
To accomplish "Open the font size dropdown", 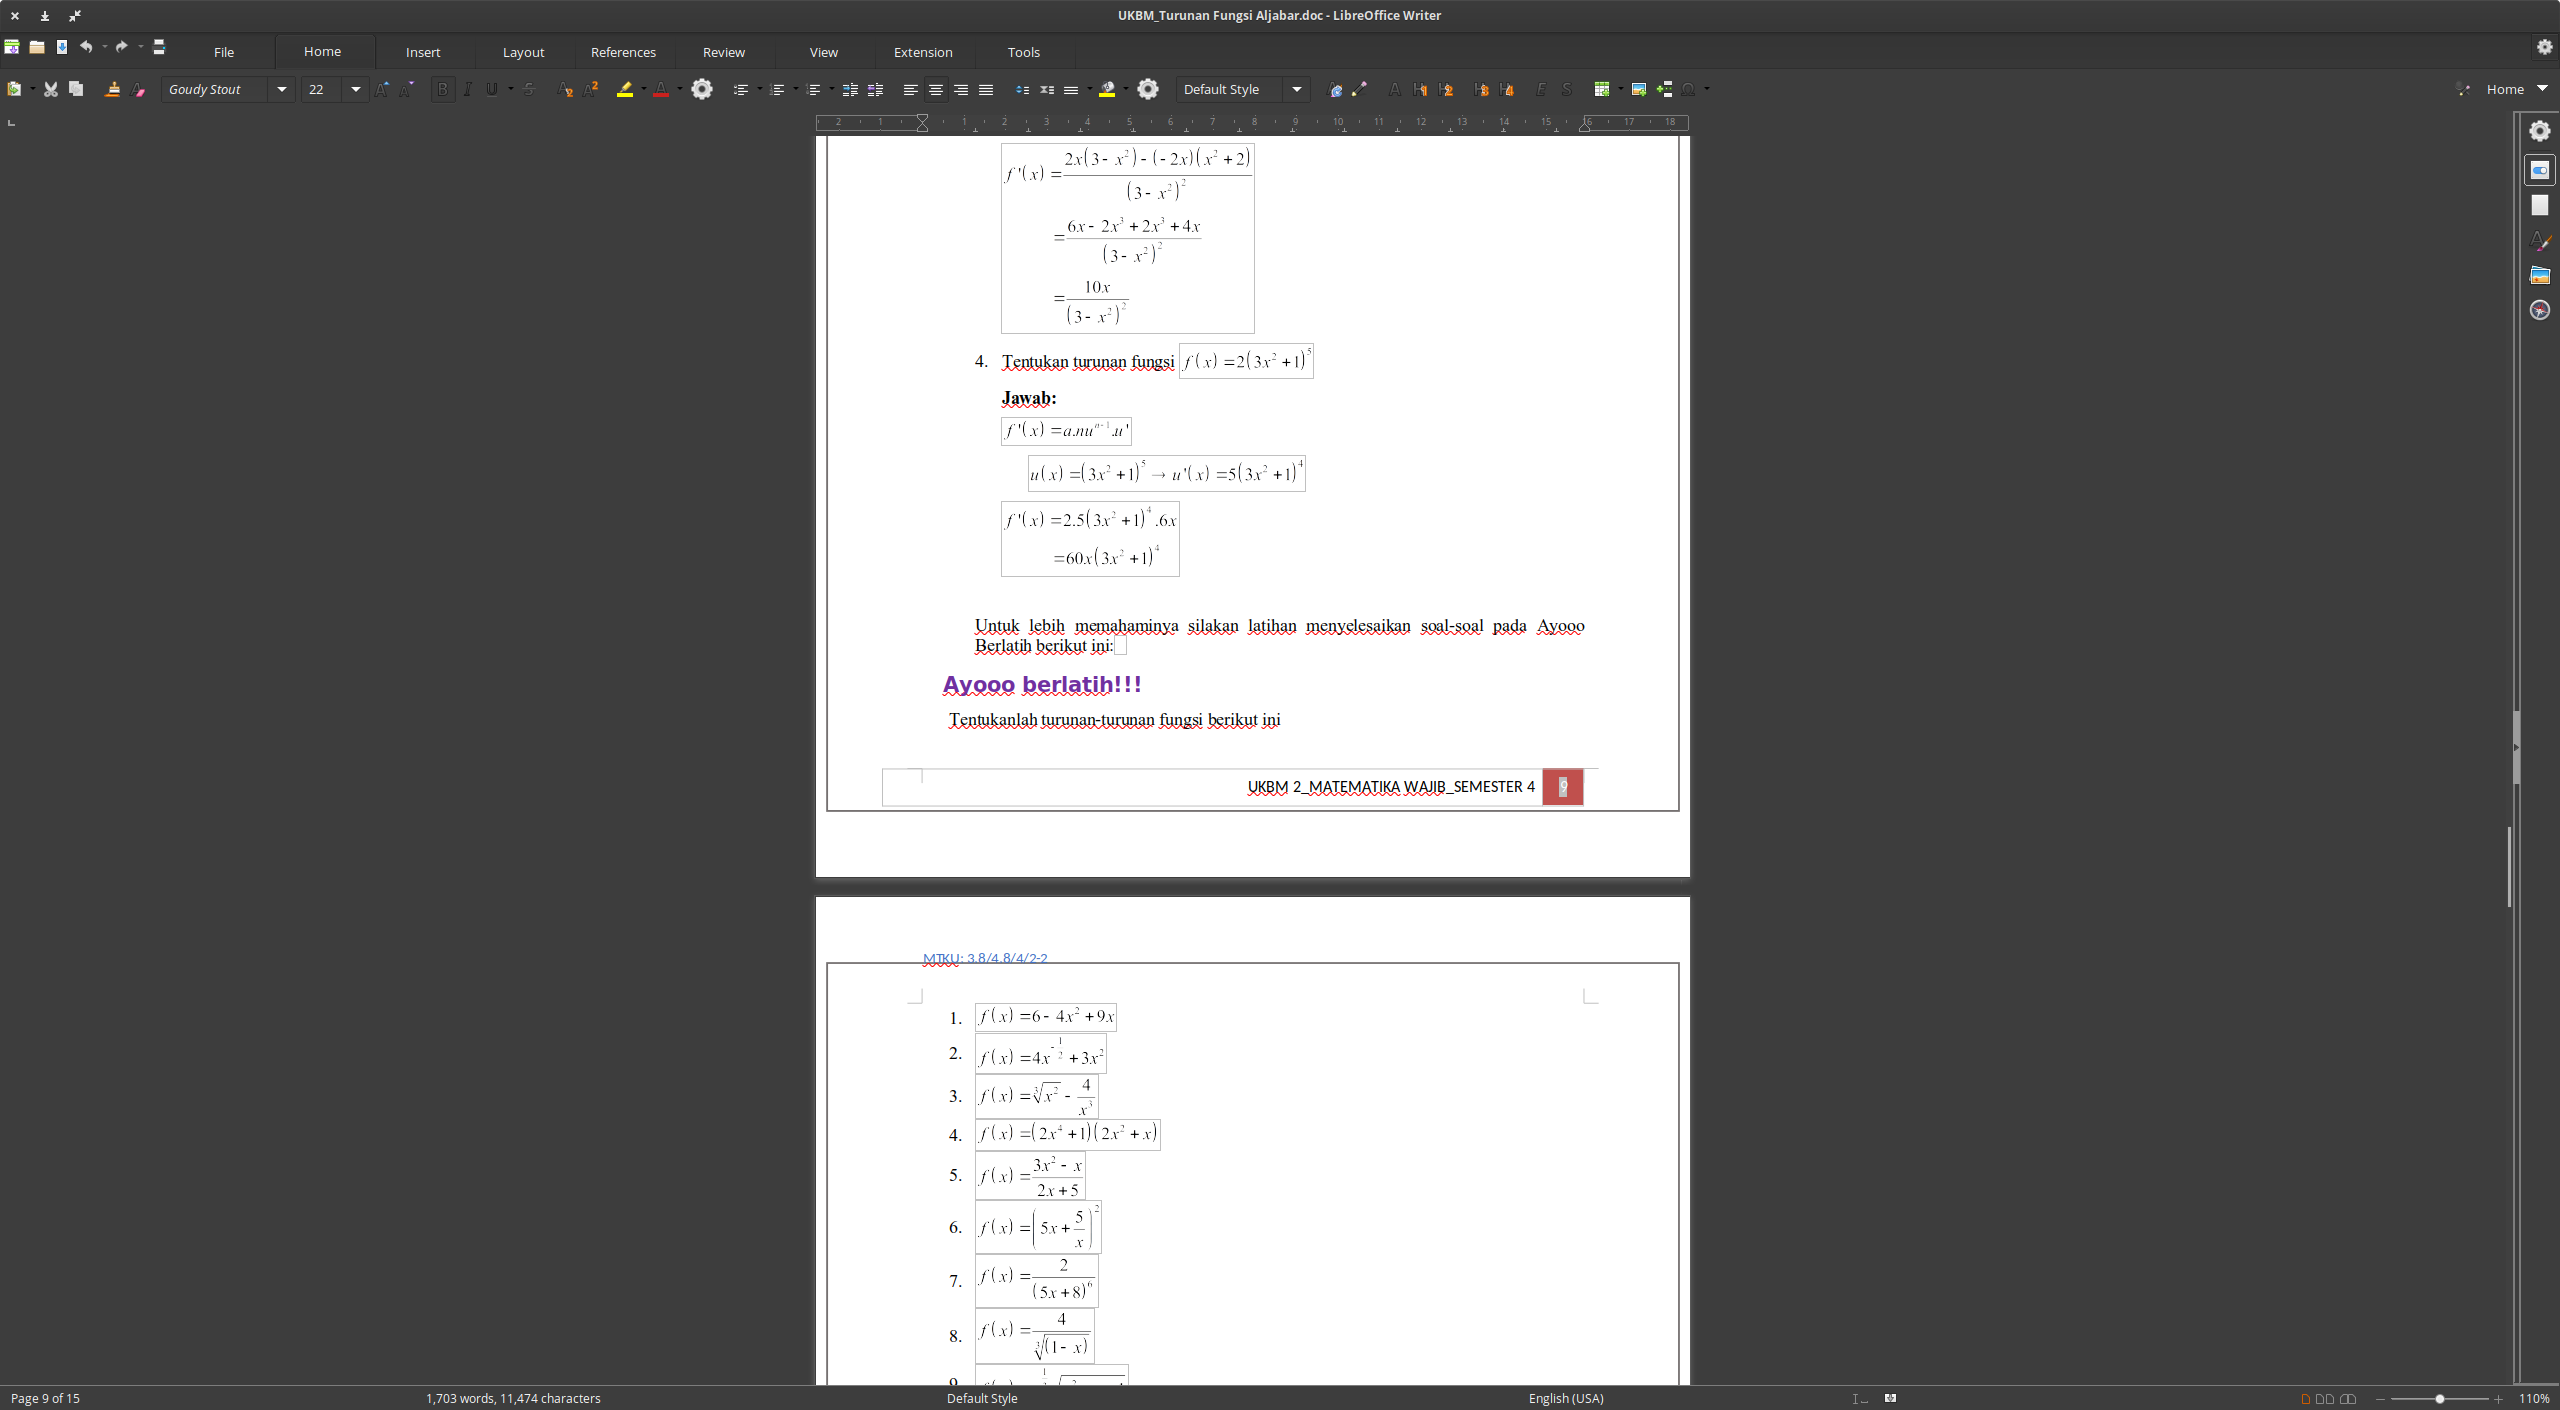I will 356,89.
